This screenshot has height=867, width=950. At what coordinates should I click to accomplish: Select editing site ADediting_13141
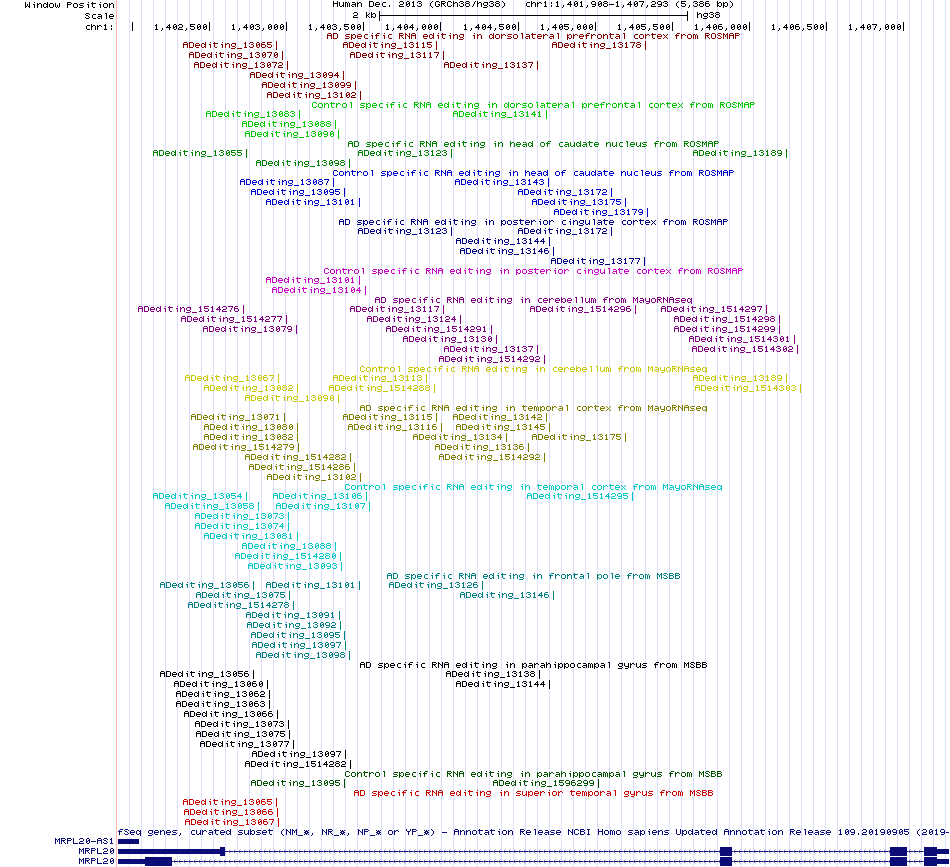click(500, 115)
